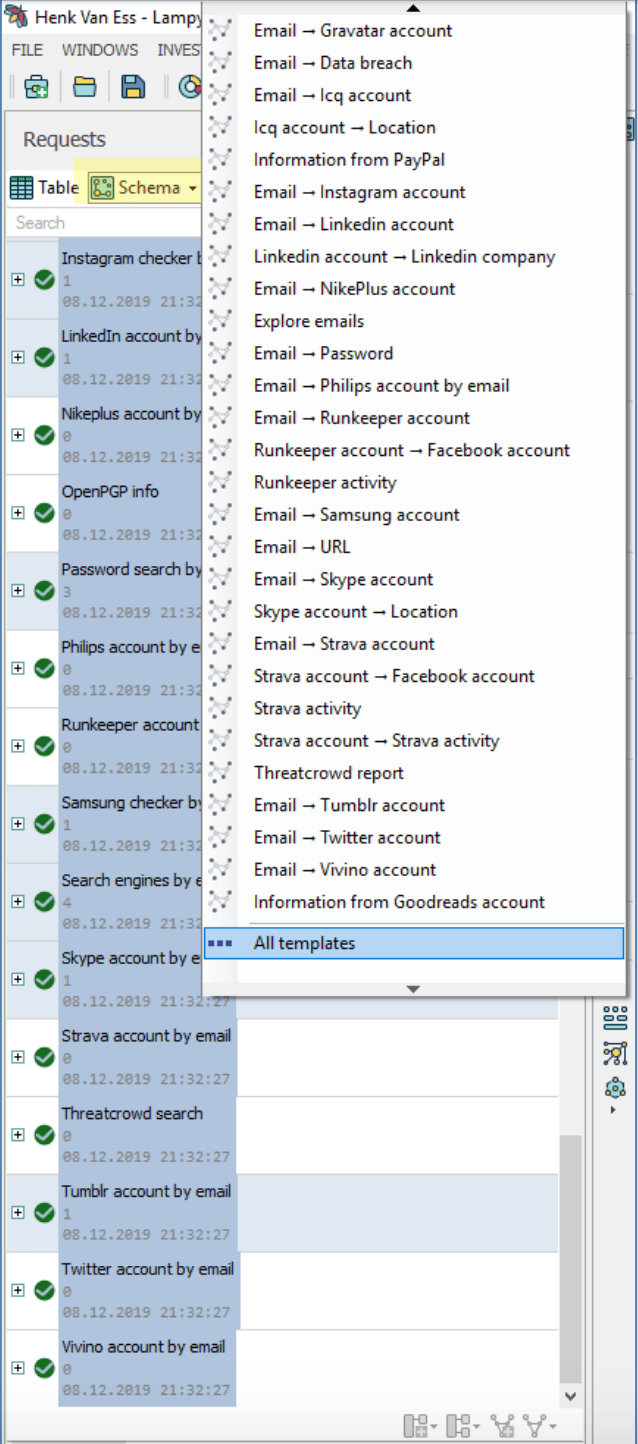Select Email → URL template
Image resolution: width=638 pixels, height=1444 pixels.
point(302,547)
